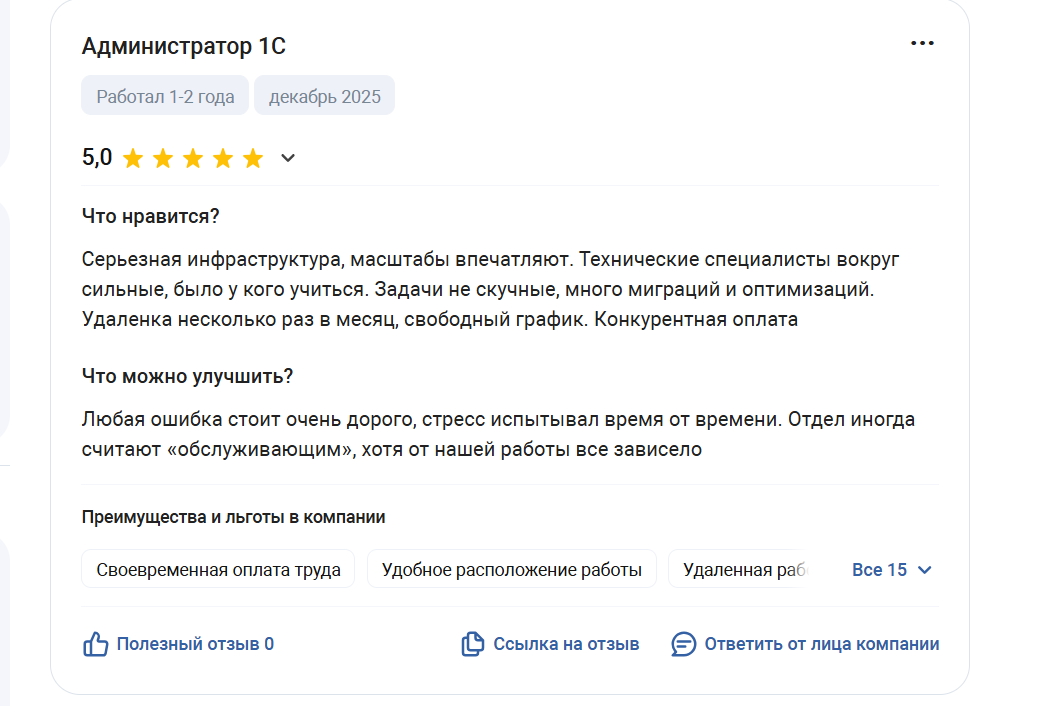Click "Ответить от лица компании" link
This screenshot has height=706, width=1039.
822,644
